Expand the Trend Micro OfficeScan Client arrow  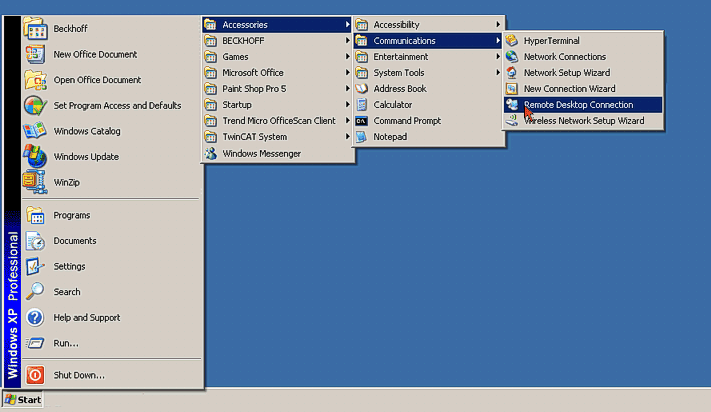(347, 121)
